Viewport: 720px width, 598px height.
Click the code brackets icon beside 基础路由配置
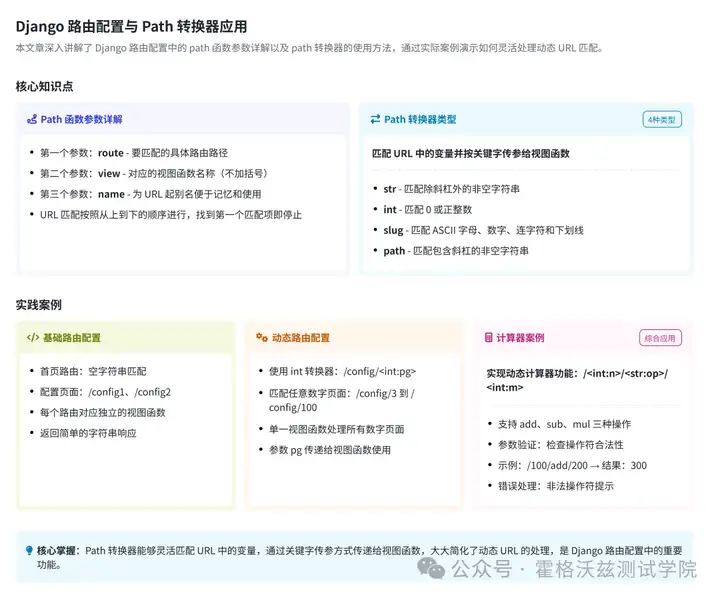pos(33,338)
